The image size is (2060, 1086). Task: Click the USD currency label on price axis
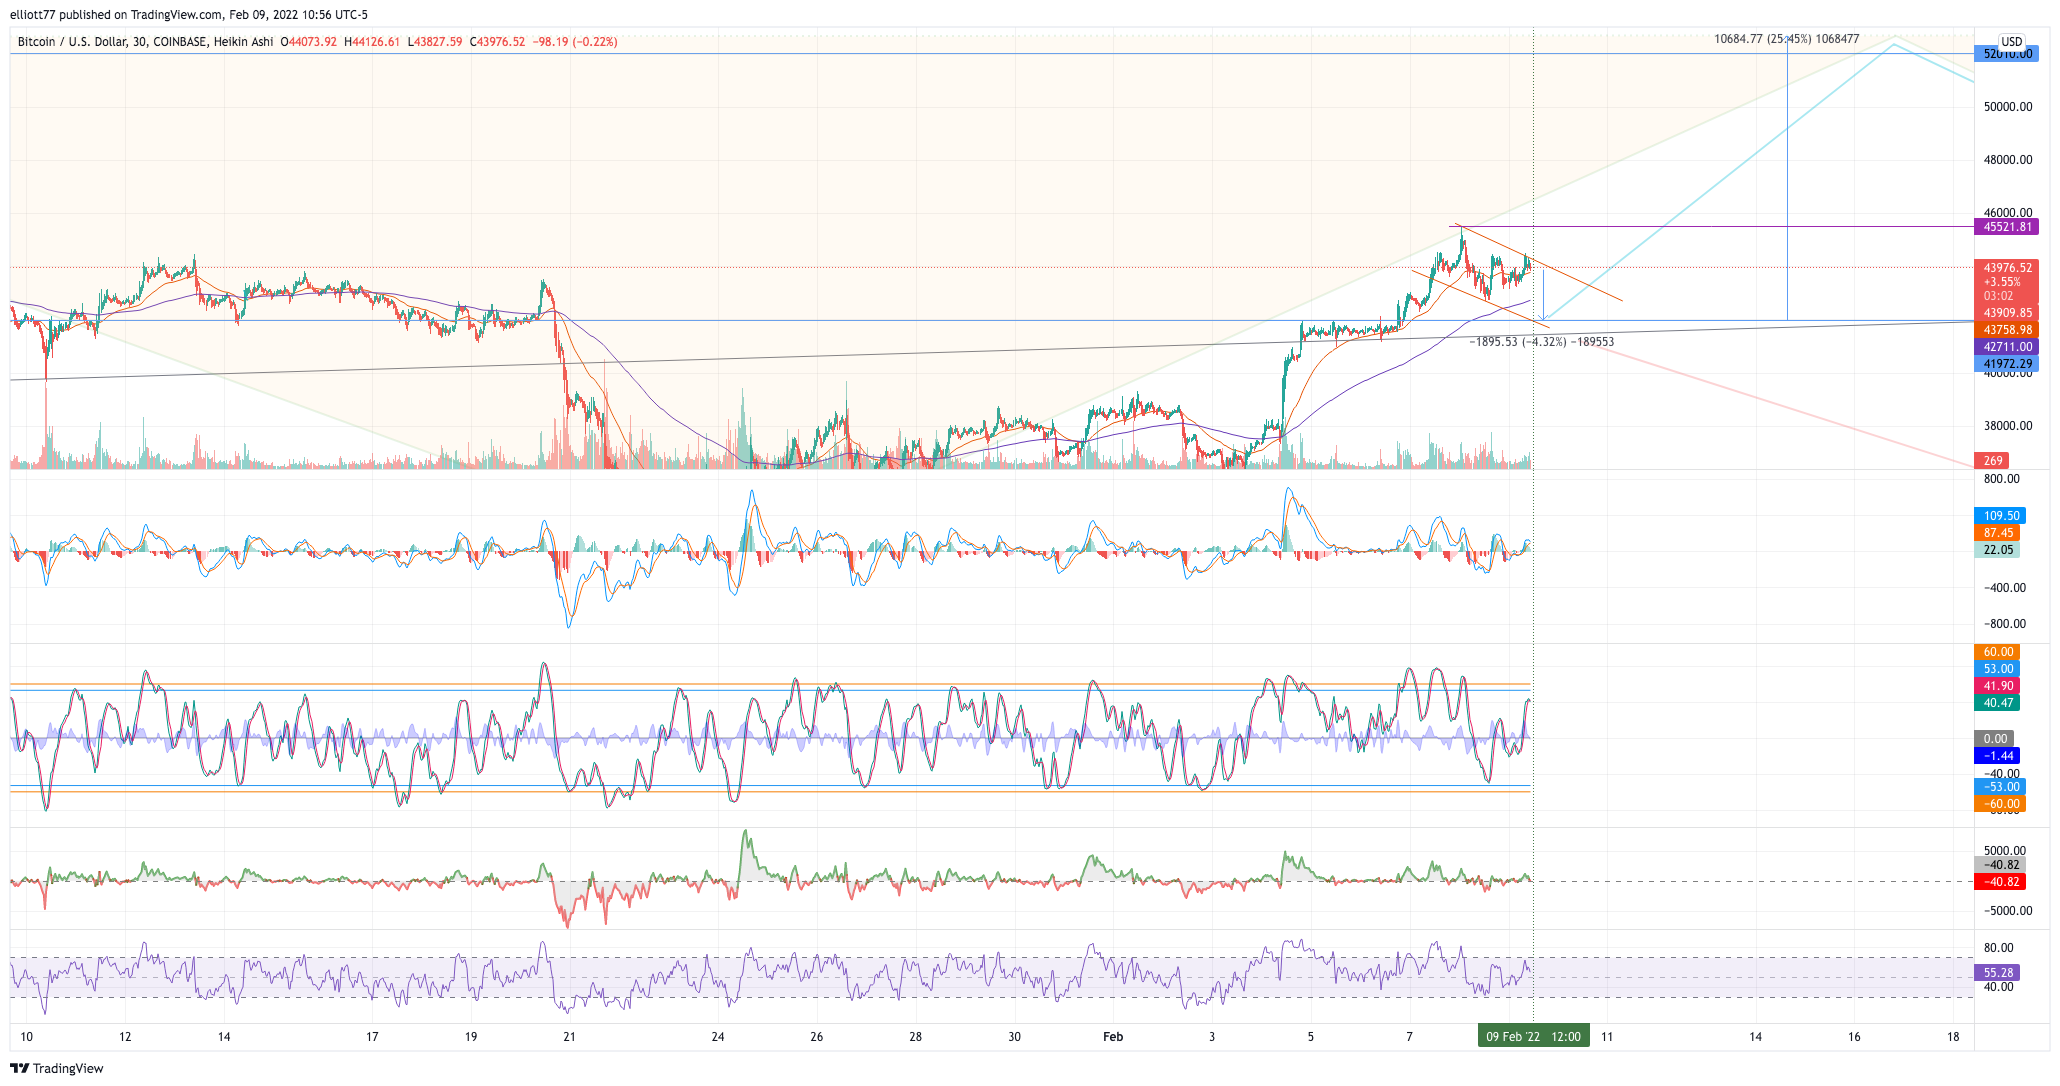[x=2011, y=42]
